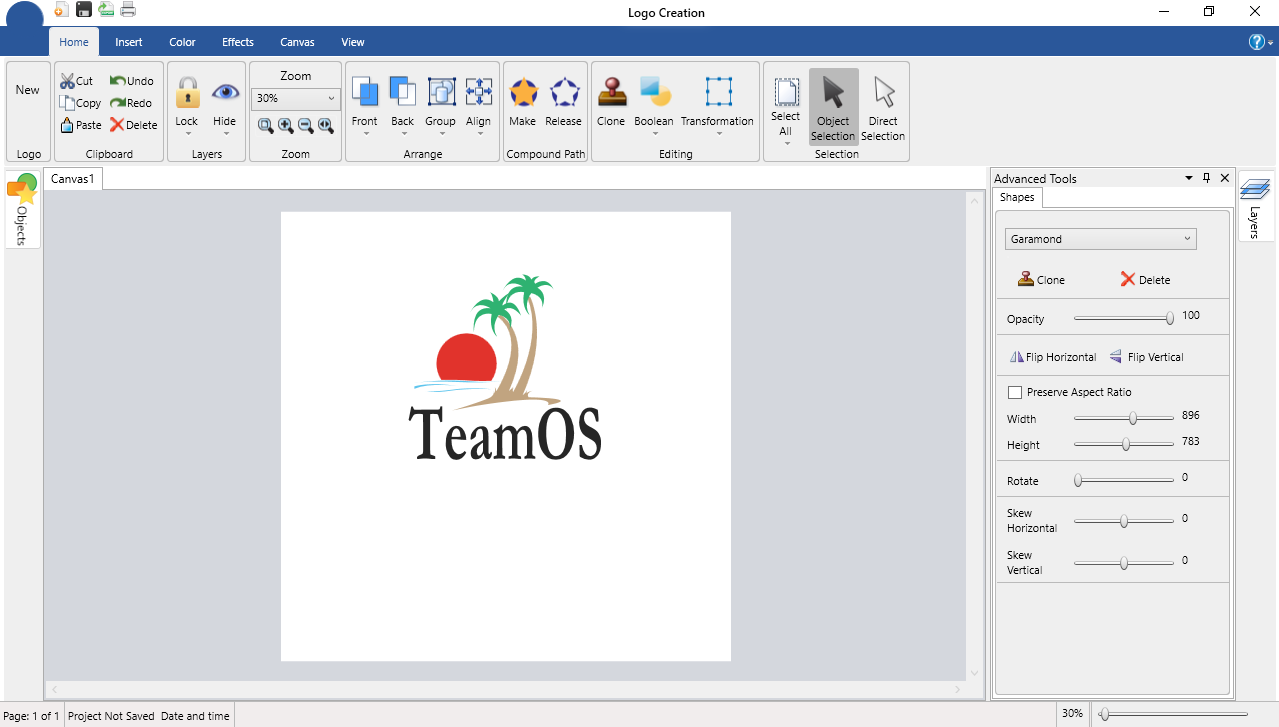
Task: Switch to the Canvas ribbon tab
Action: (297, 42)
